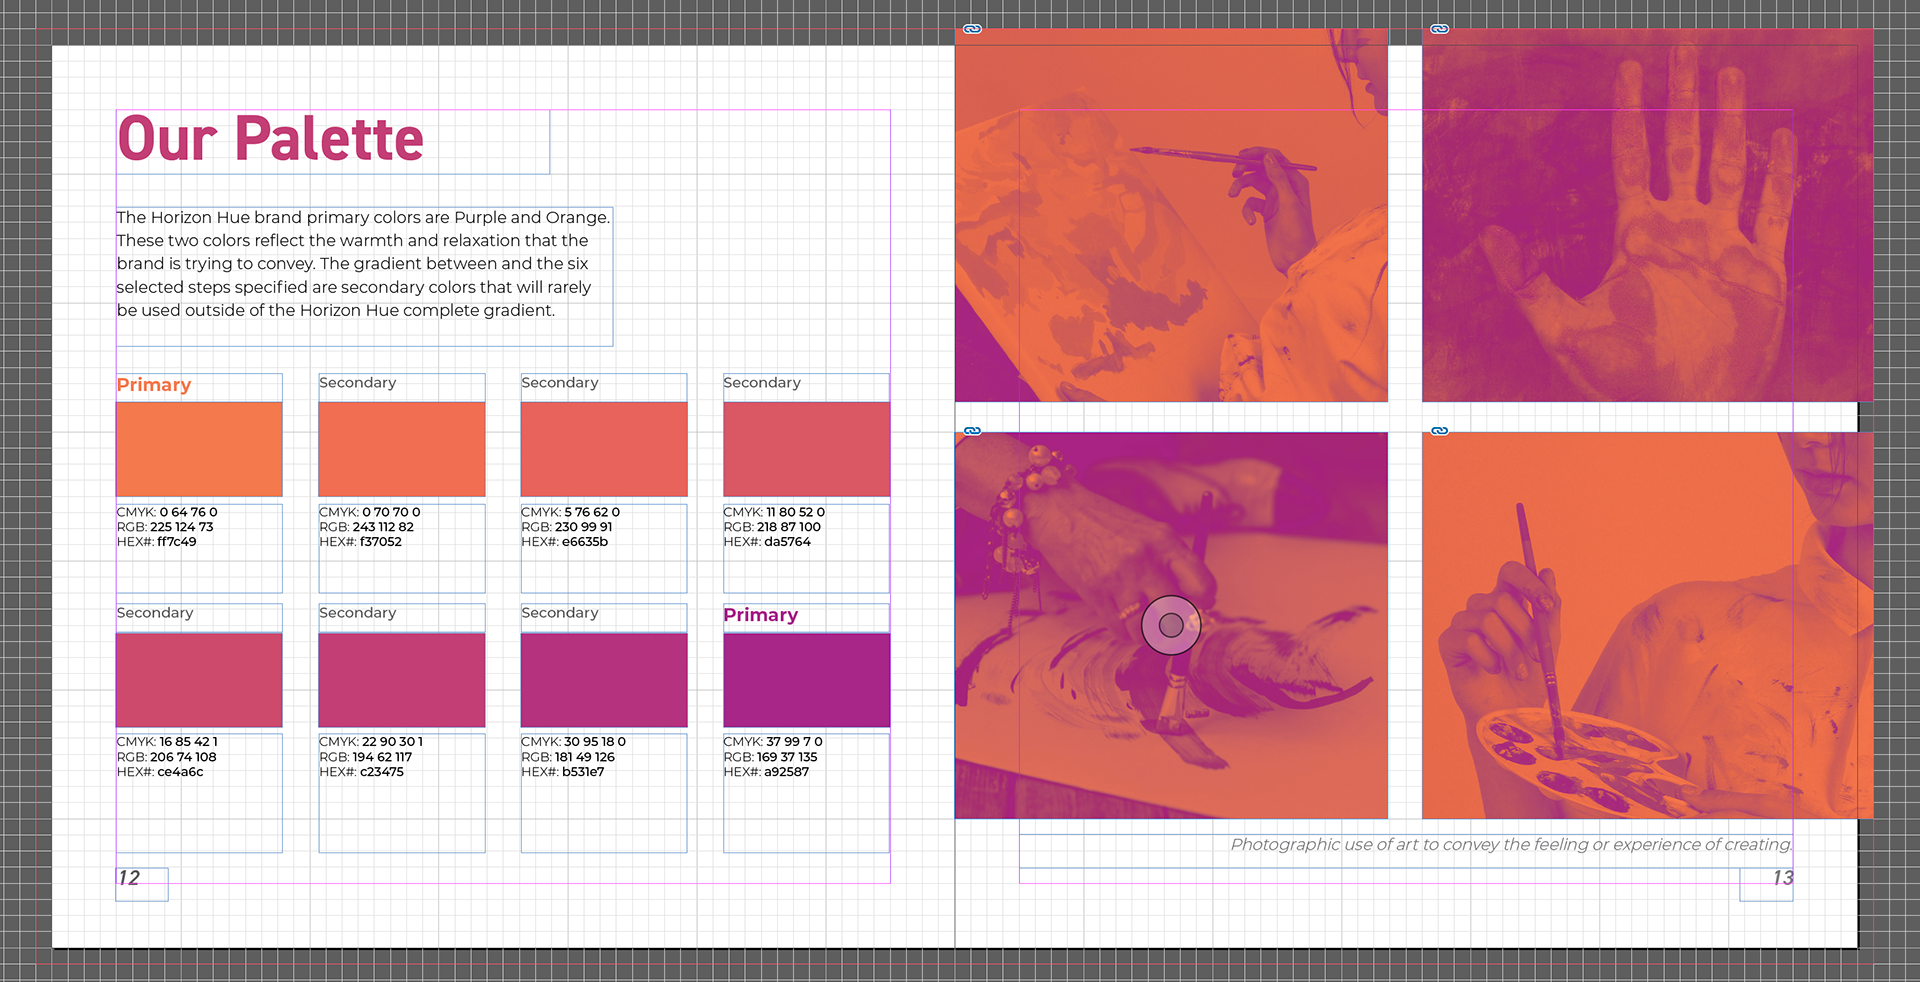The image size is (1920, 982).
Task: Click the link badge on the painted-hand photo
Action: (1439, 29)
